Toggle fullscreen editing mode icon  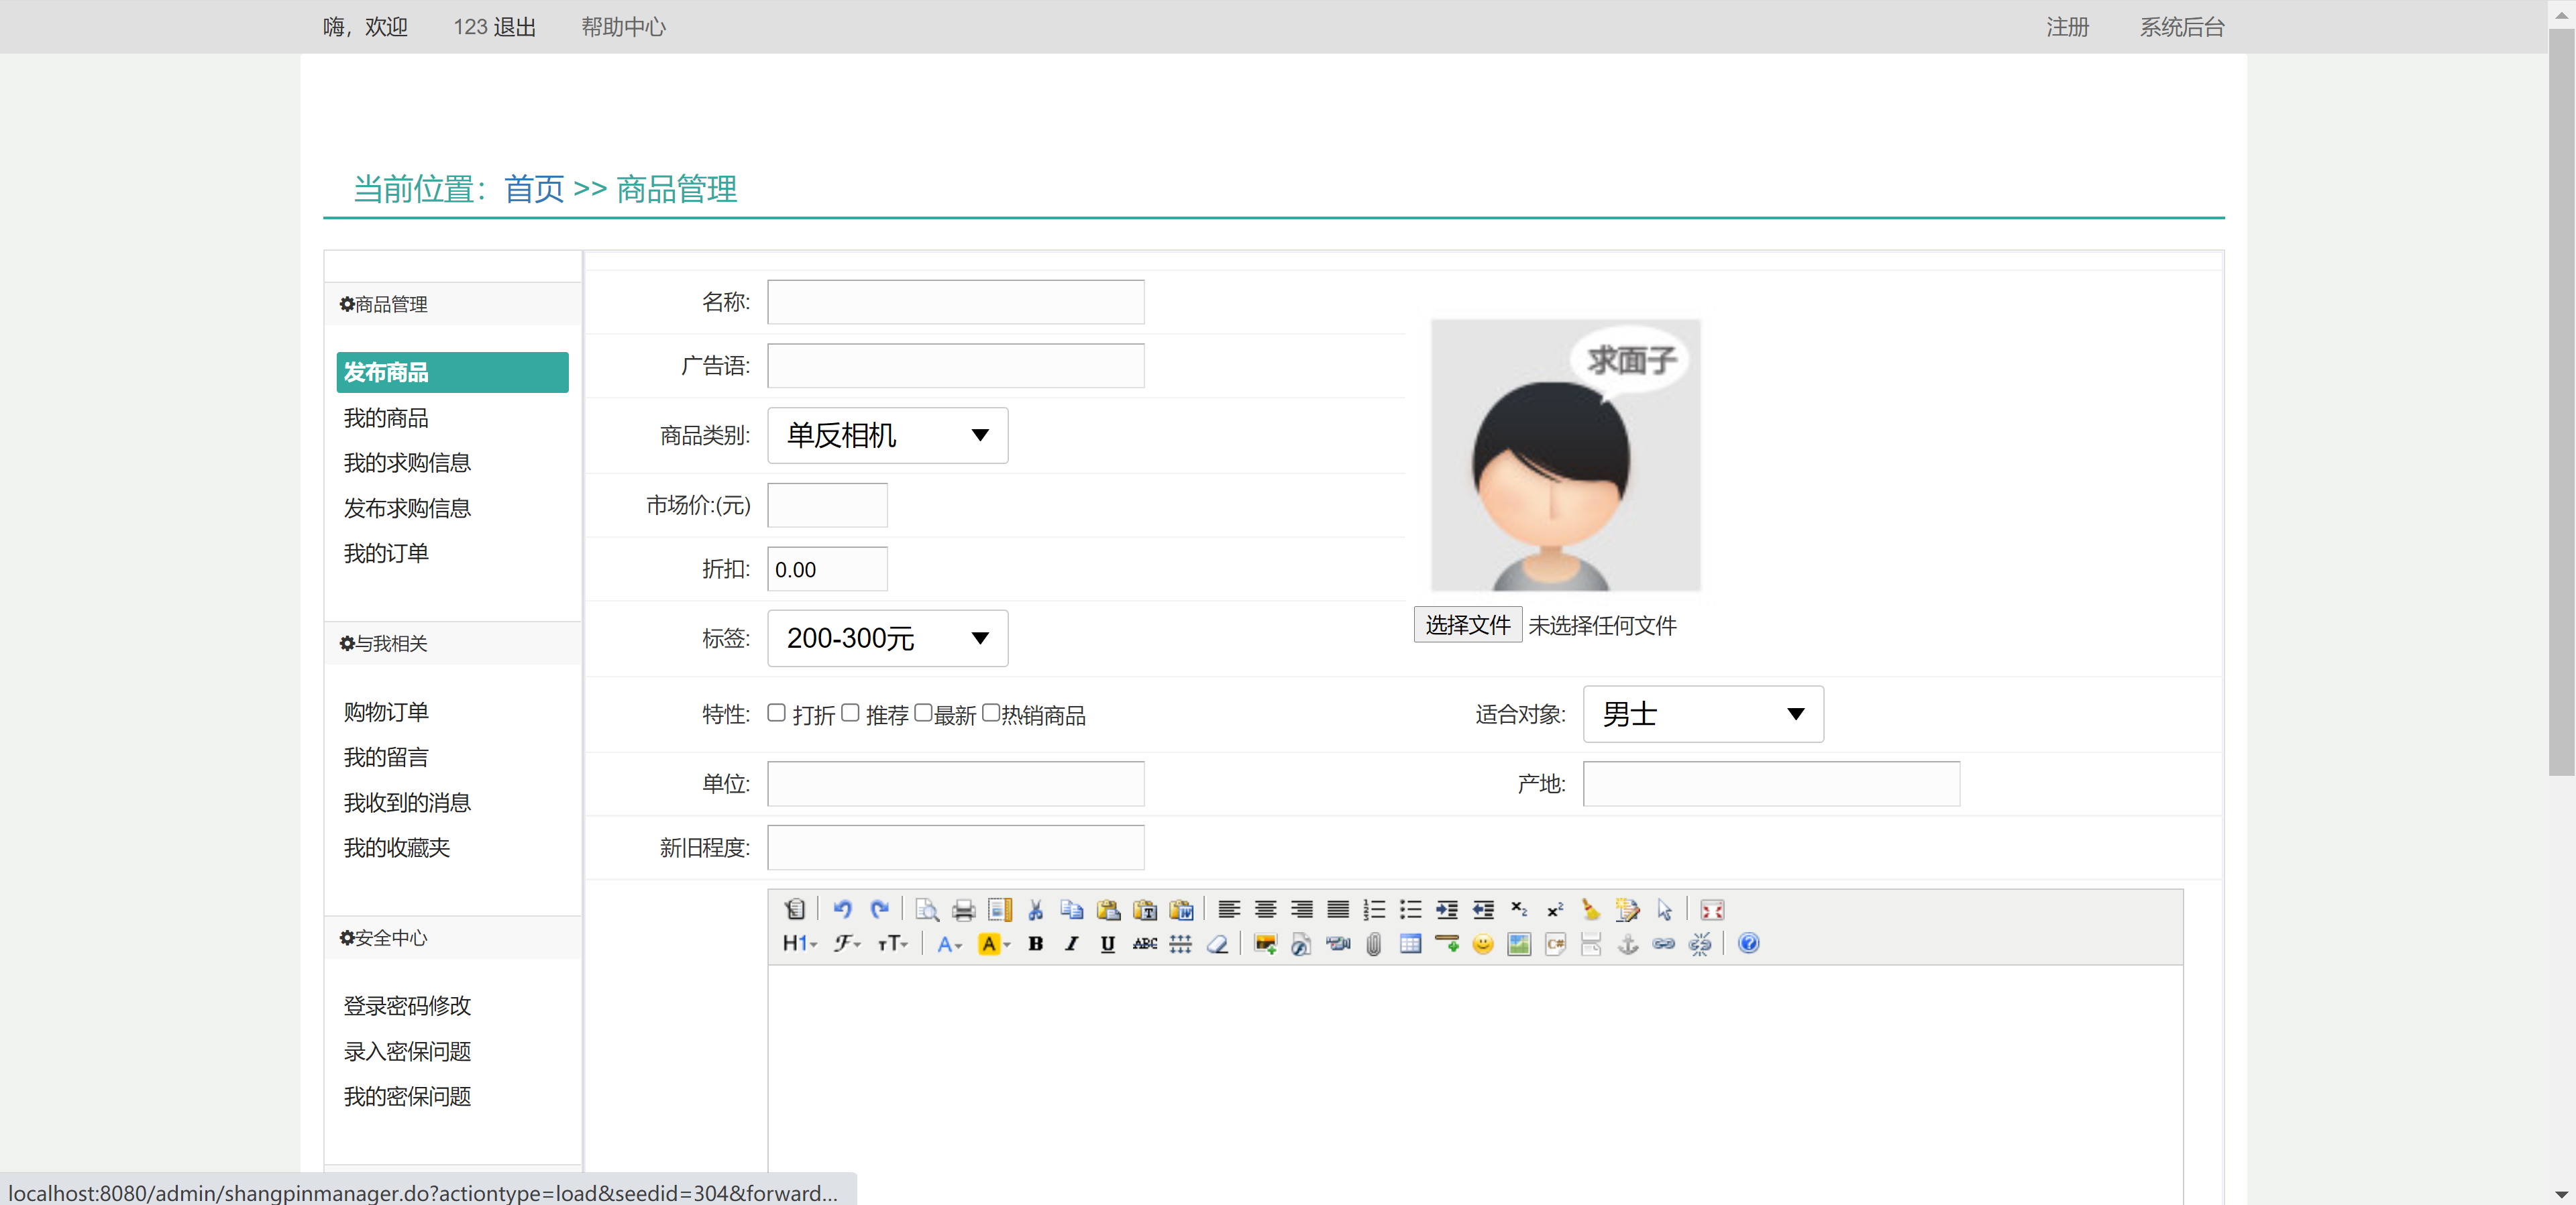coord(1712,910)
